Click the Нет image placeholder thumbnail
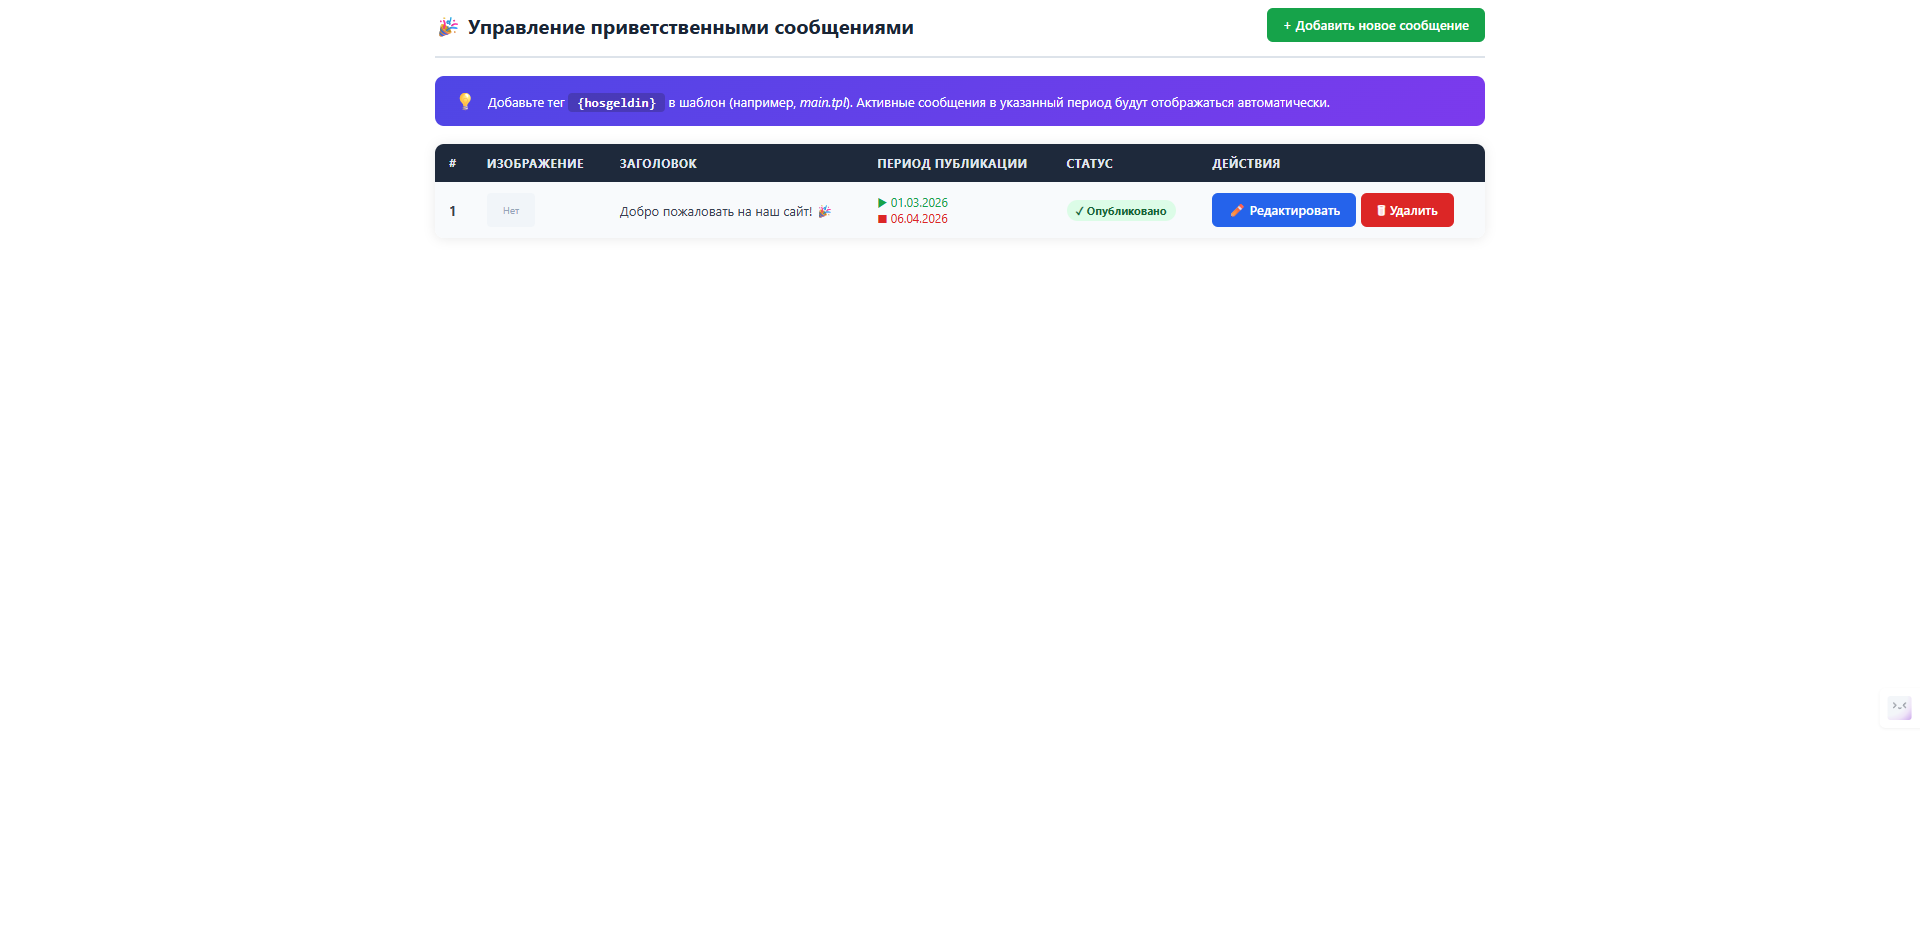This screenshot has height=928, width=1920. coord(511,211)
